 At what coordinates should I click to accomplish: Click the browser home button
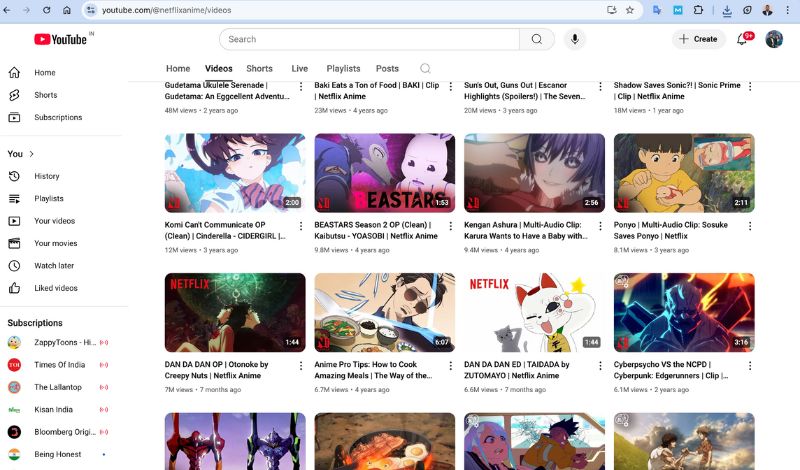point(67,10)
